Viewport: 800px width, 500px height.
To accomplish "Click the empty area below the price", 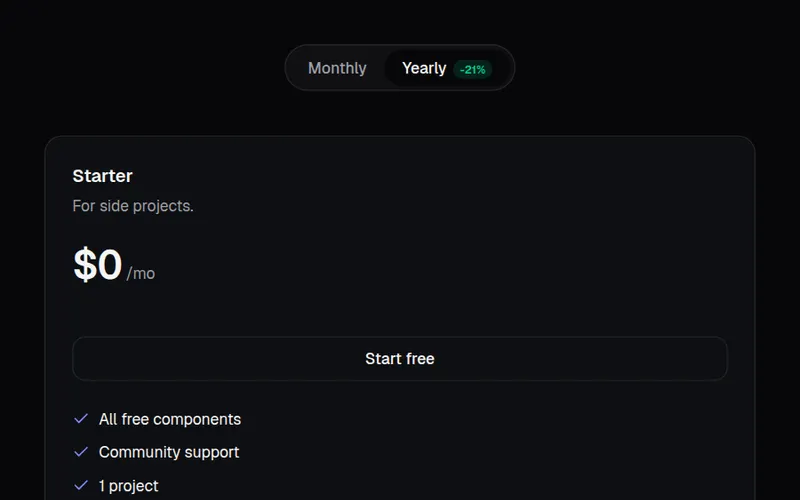I will 399,310.
